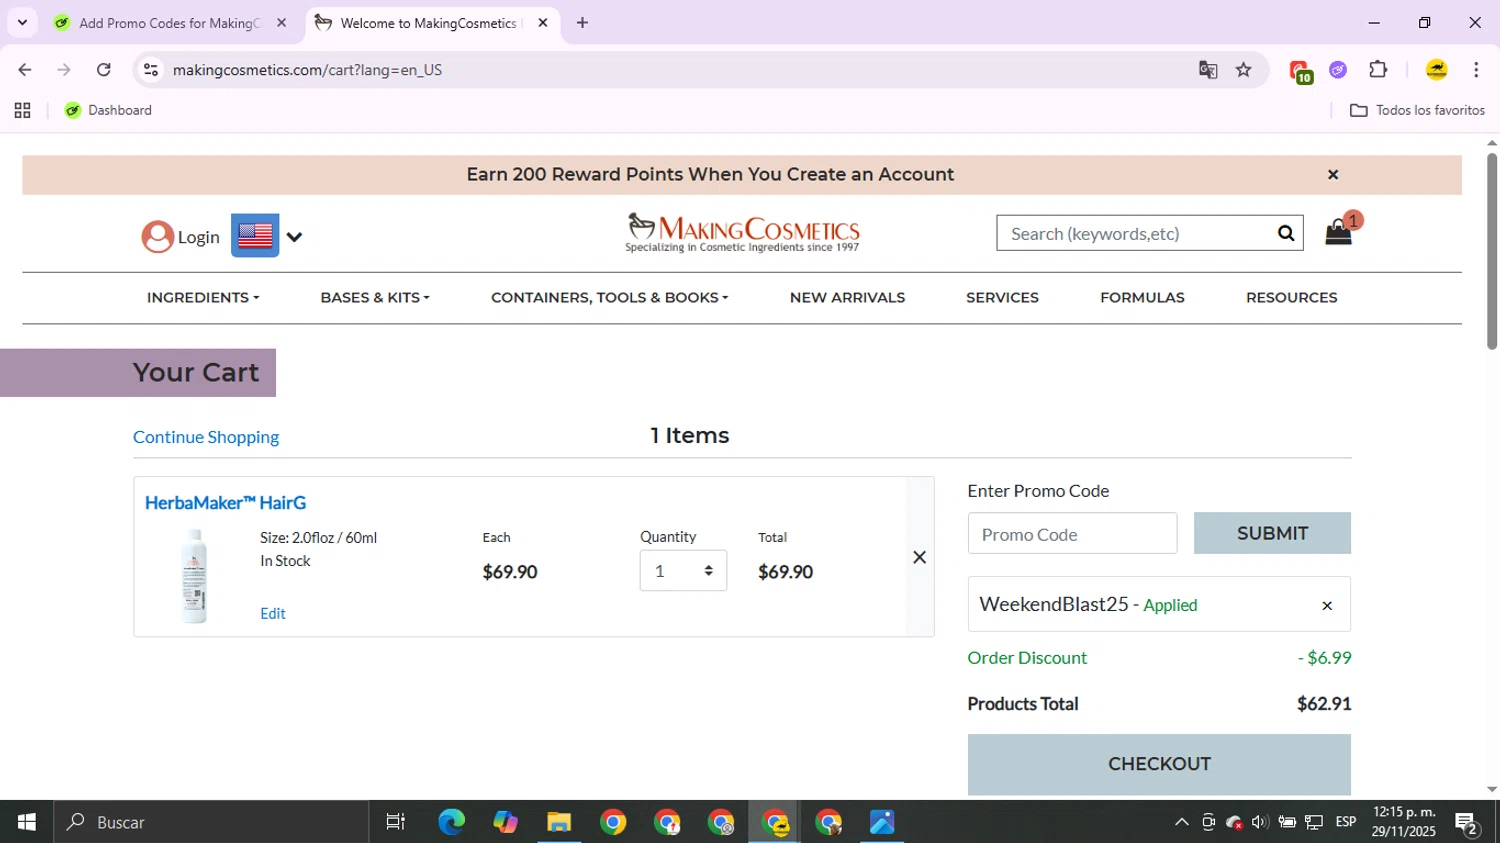
Task: Click the user Login avatar icon
Action: click(x=157, y=237)
